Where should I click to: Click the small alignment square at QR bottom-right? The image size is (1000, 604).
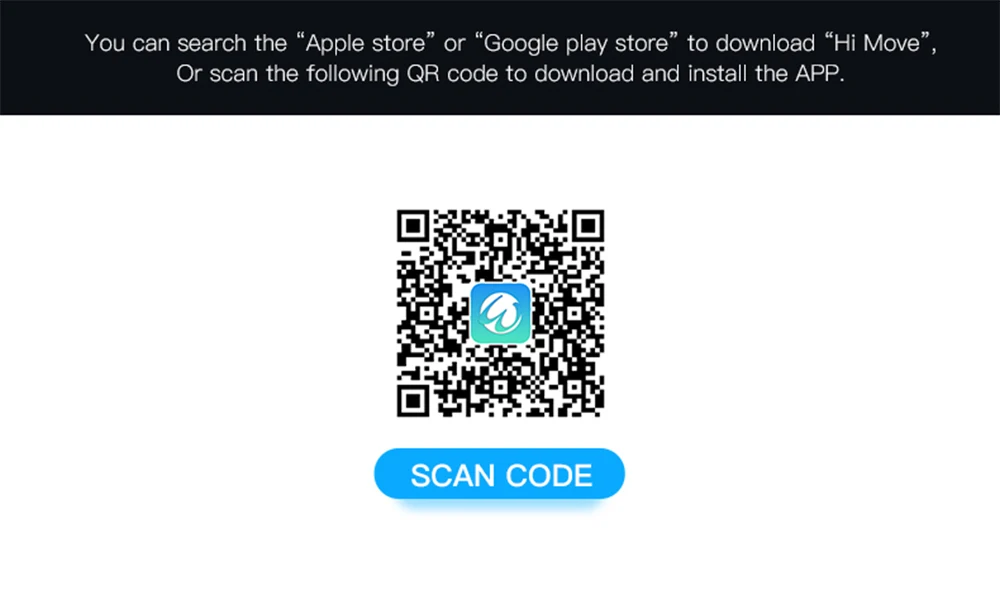pyautogui.click(x=574, y=387)
